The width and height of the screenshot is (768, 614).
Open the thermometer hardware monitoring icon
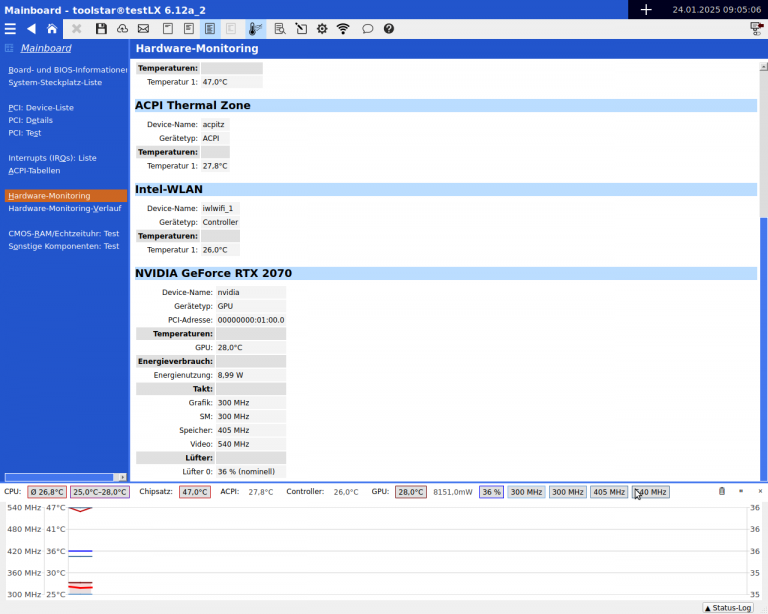[x=255, y=29]
